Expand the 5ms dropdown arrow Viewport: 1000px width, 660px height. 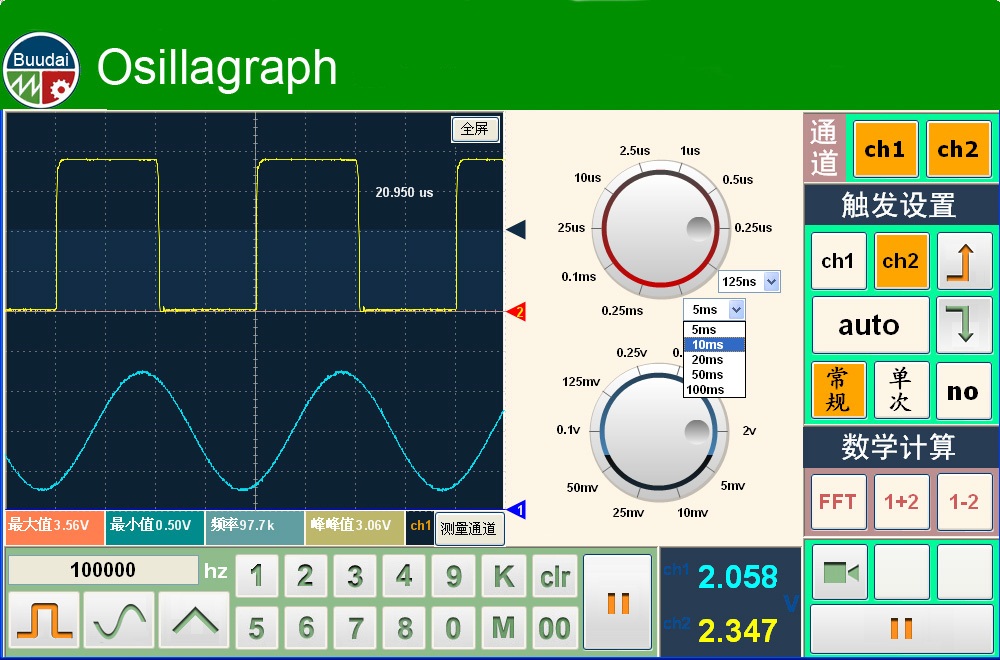[736, 309]
